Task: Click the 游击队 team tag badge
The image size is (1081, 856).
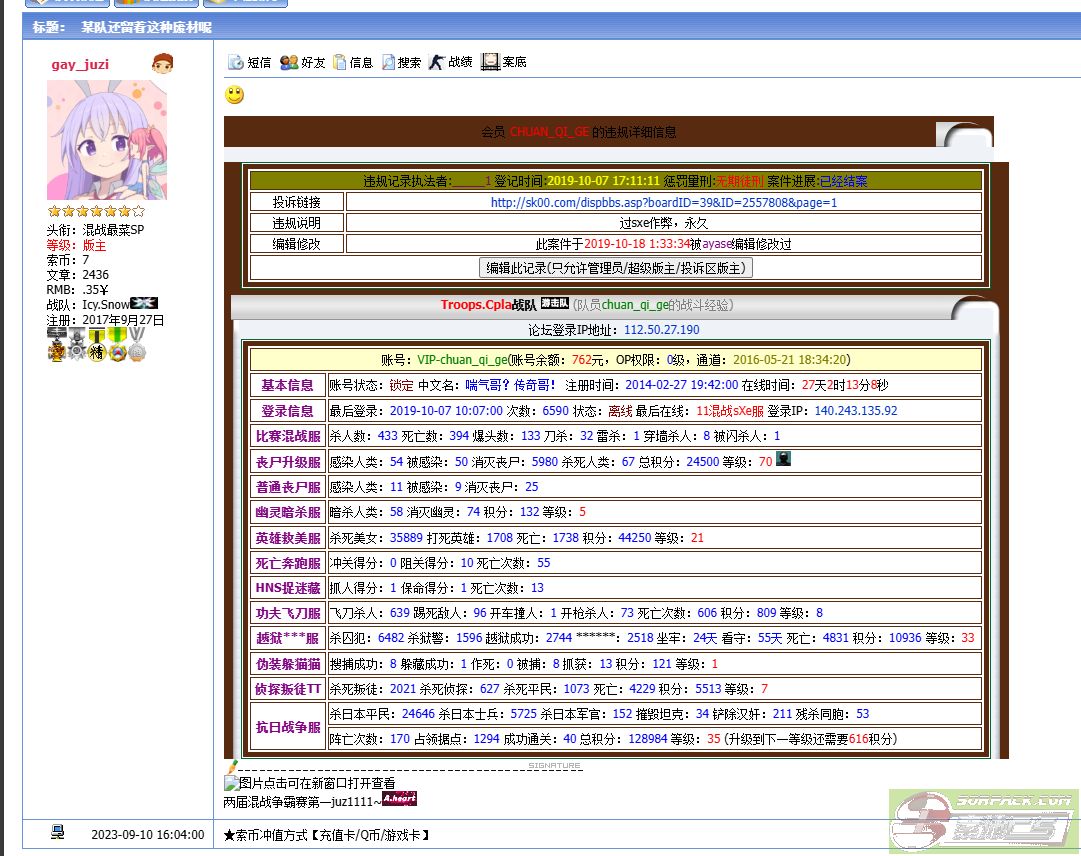Action: click(x=554, y=304)
